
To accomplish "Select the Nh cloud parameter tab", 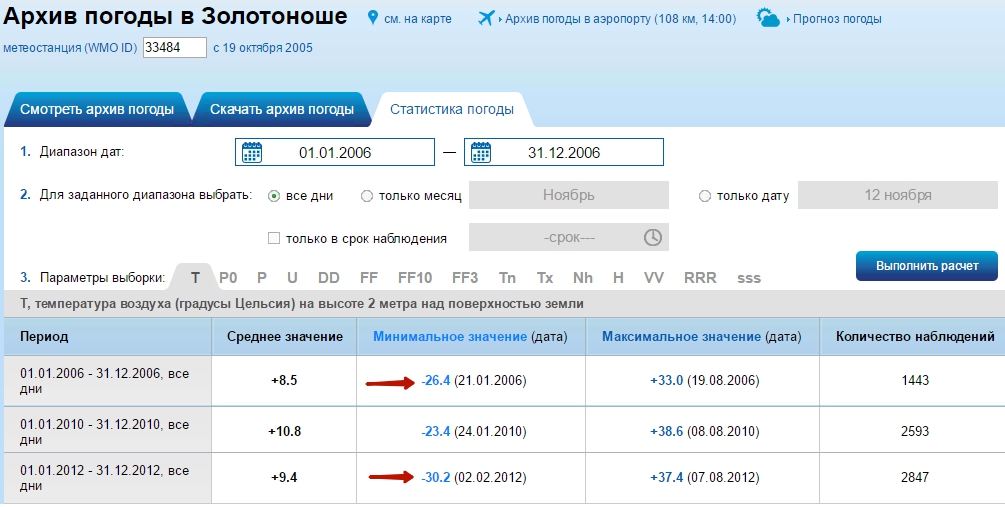I will coord(583,278).
